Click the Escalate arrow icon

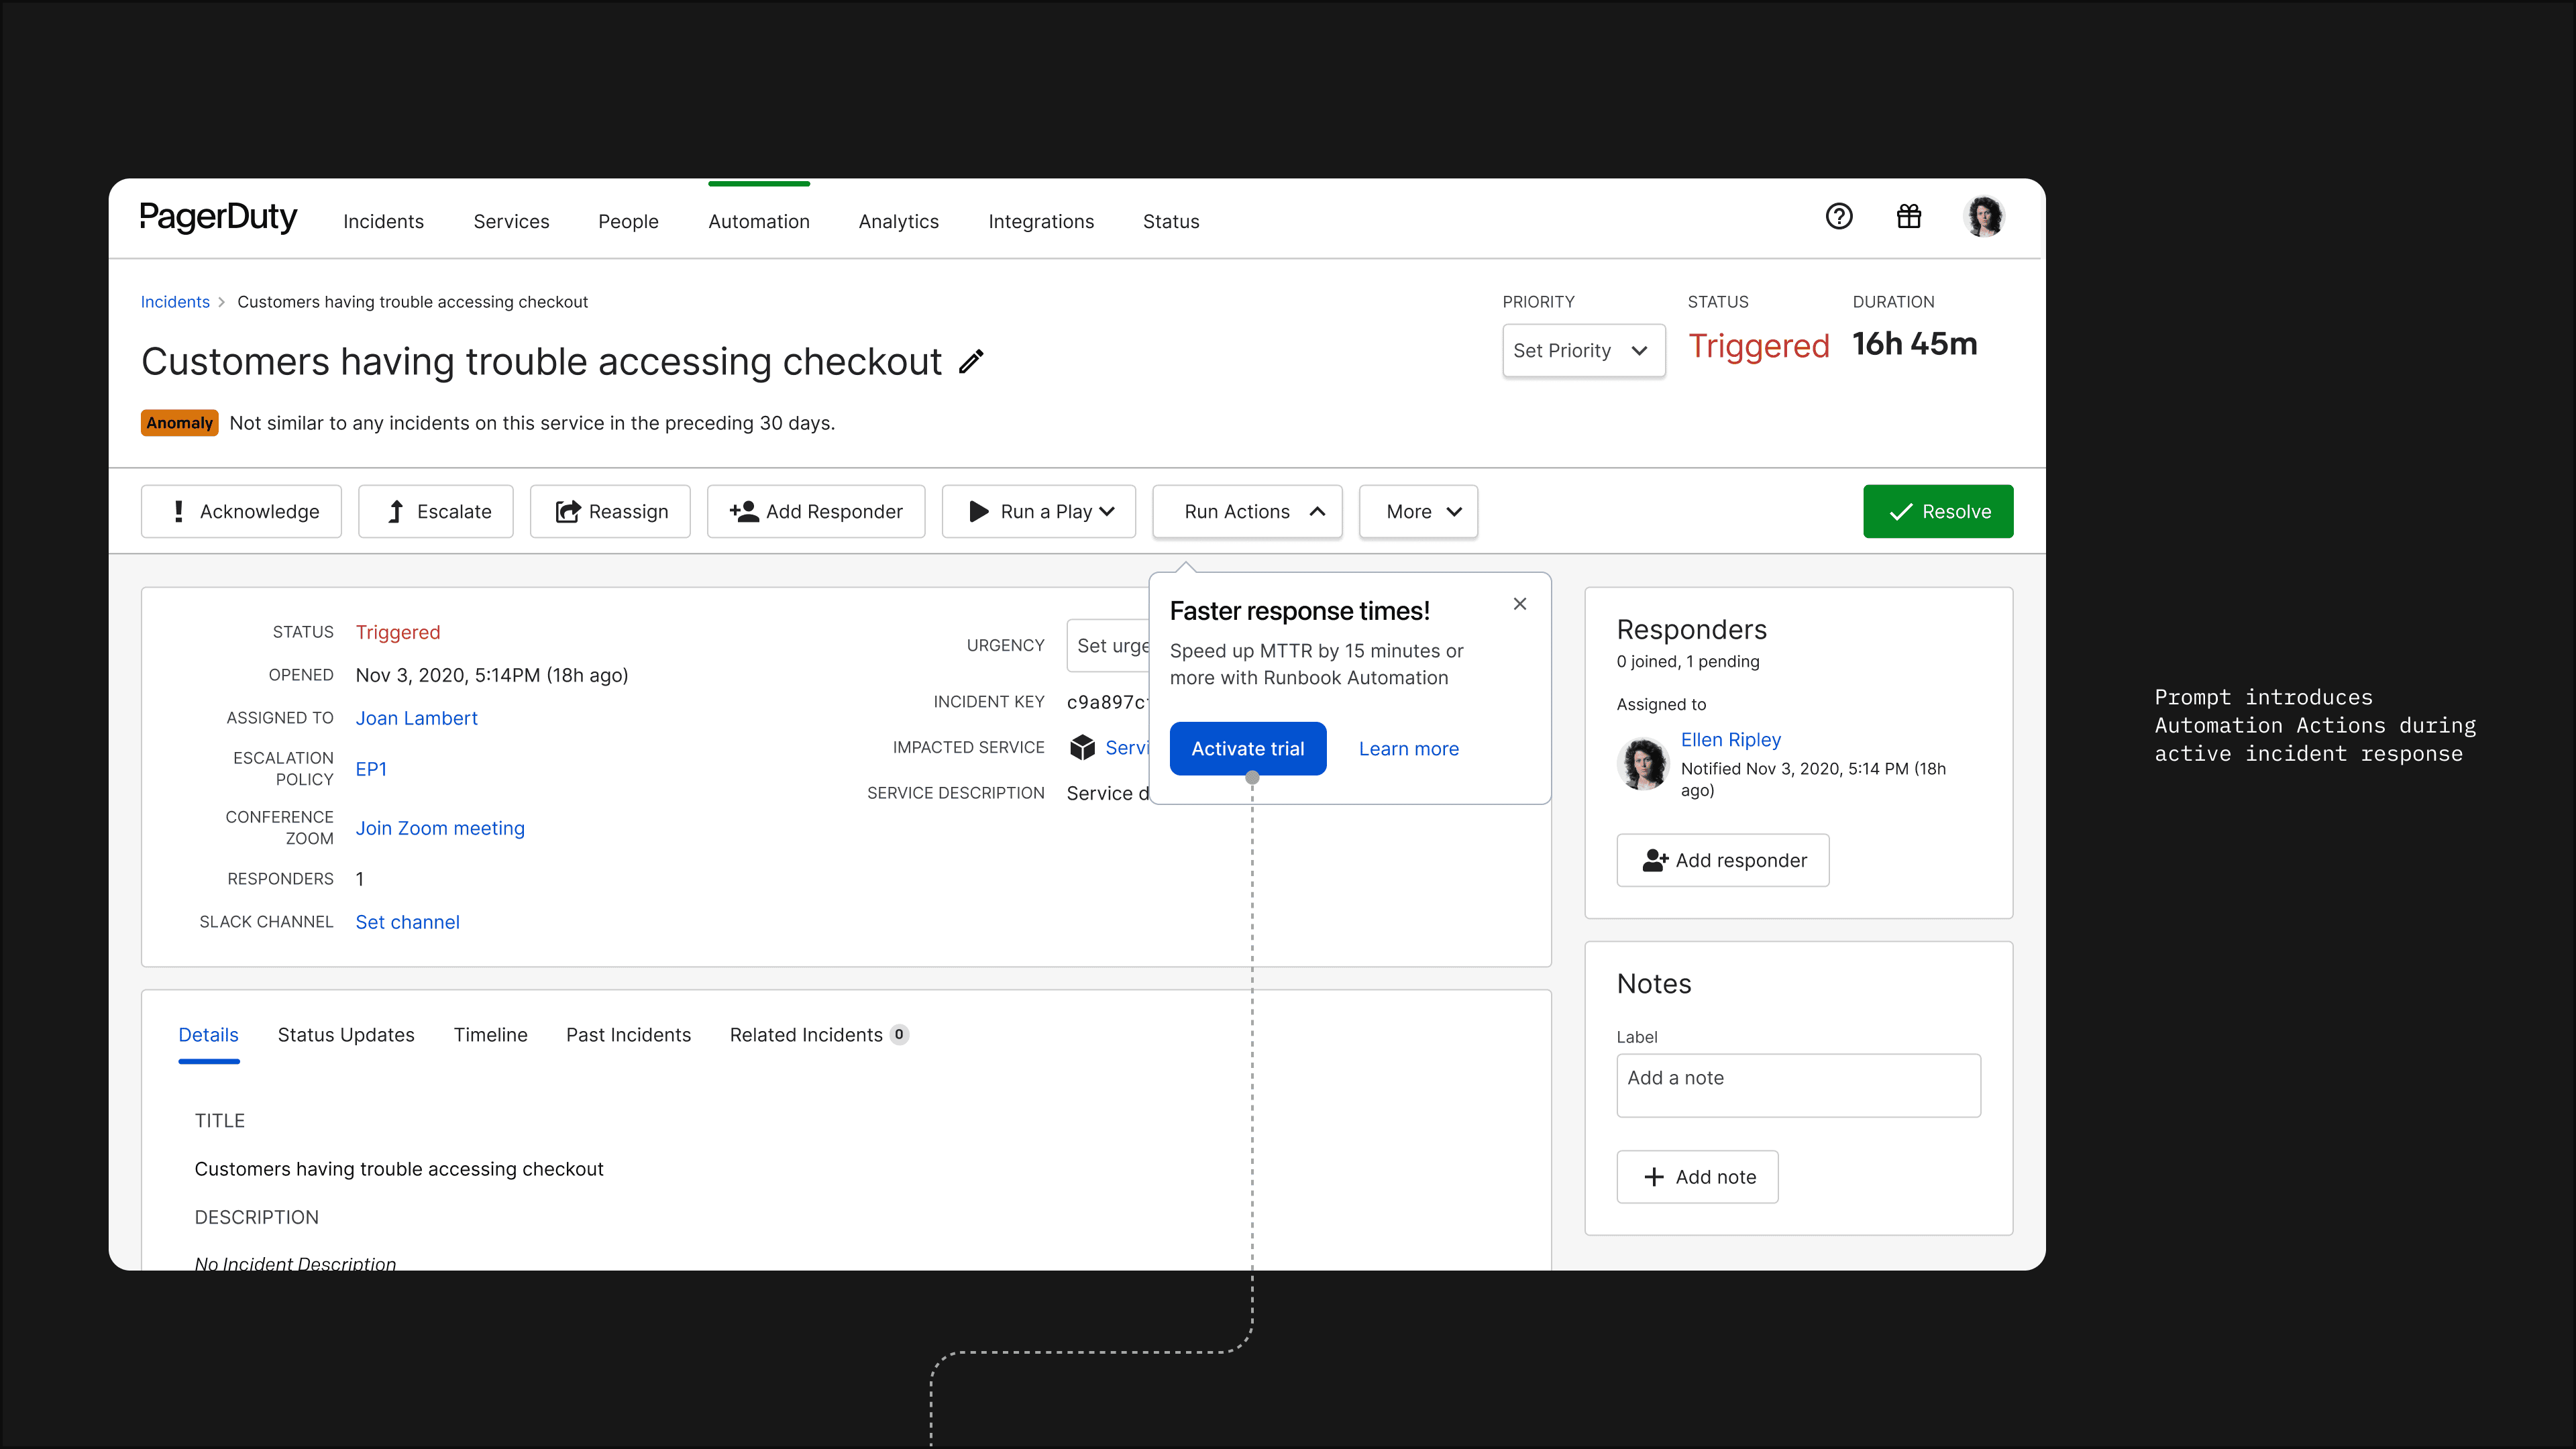tap(397, 511)
